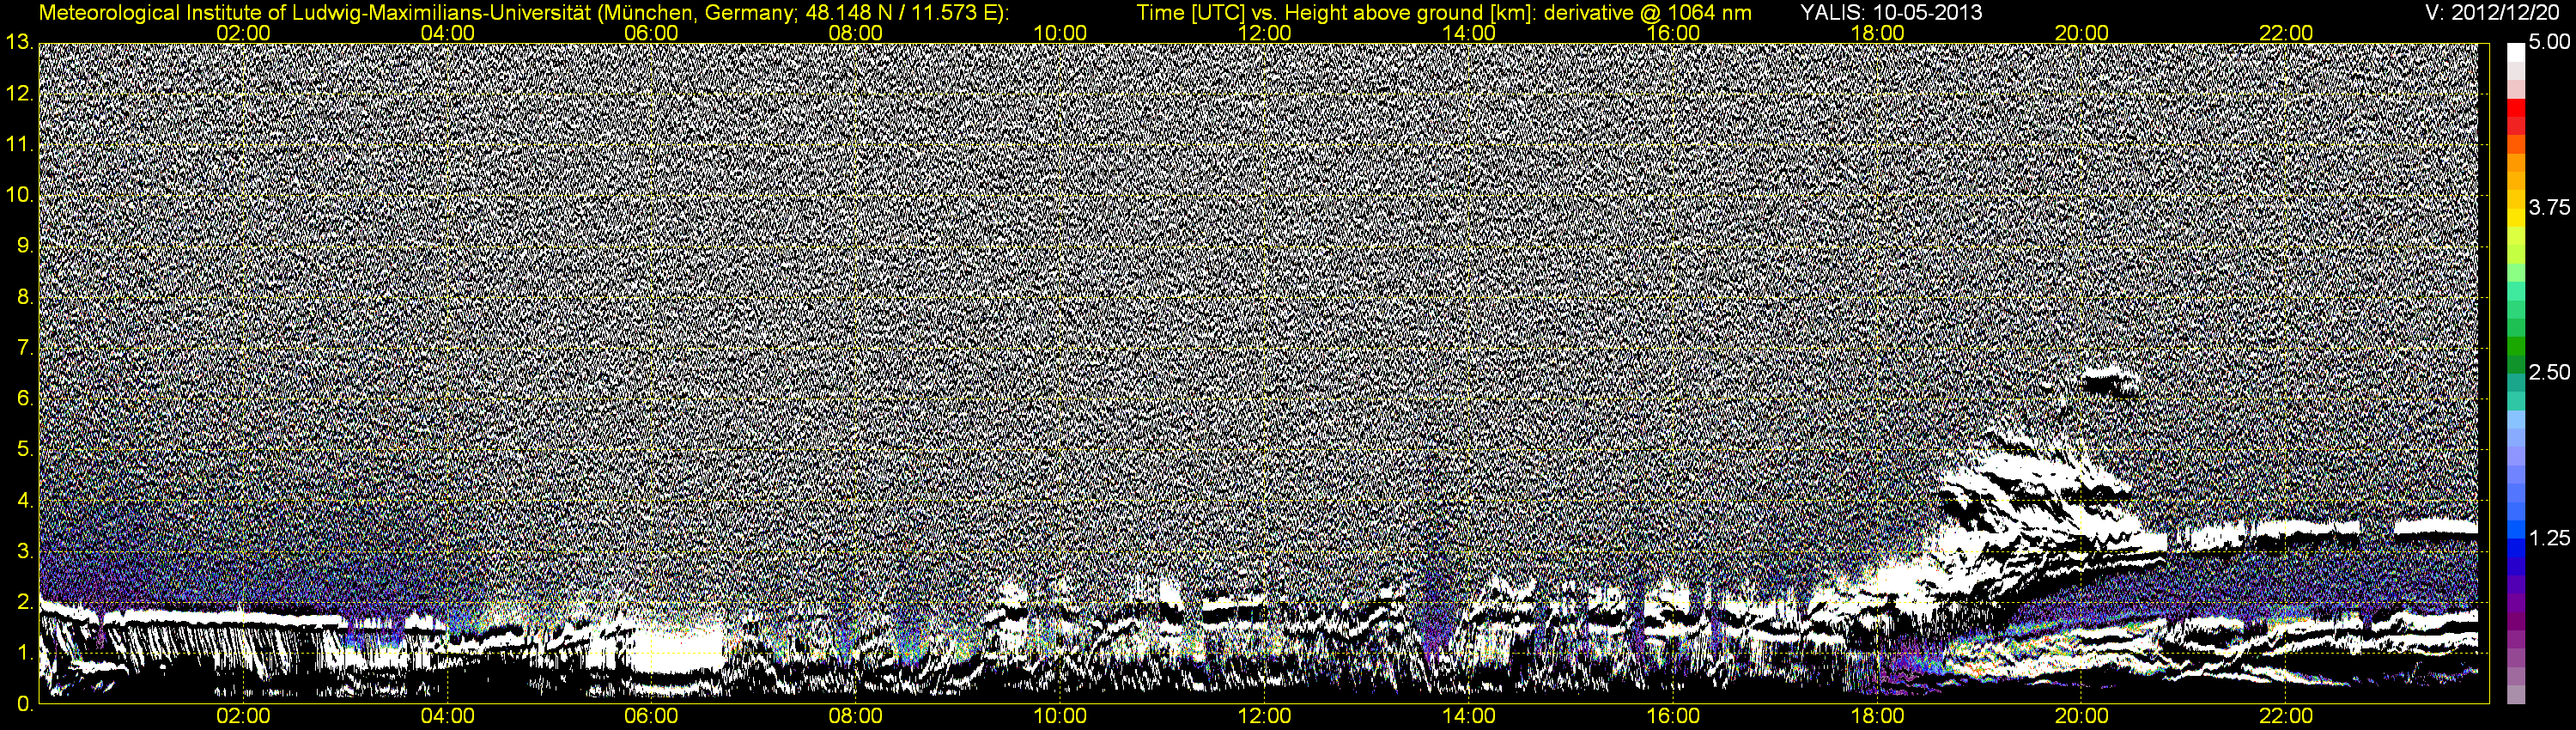Click the 3.75 colorbar scale label

2548,208
